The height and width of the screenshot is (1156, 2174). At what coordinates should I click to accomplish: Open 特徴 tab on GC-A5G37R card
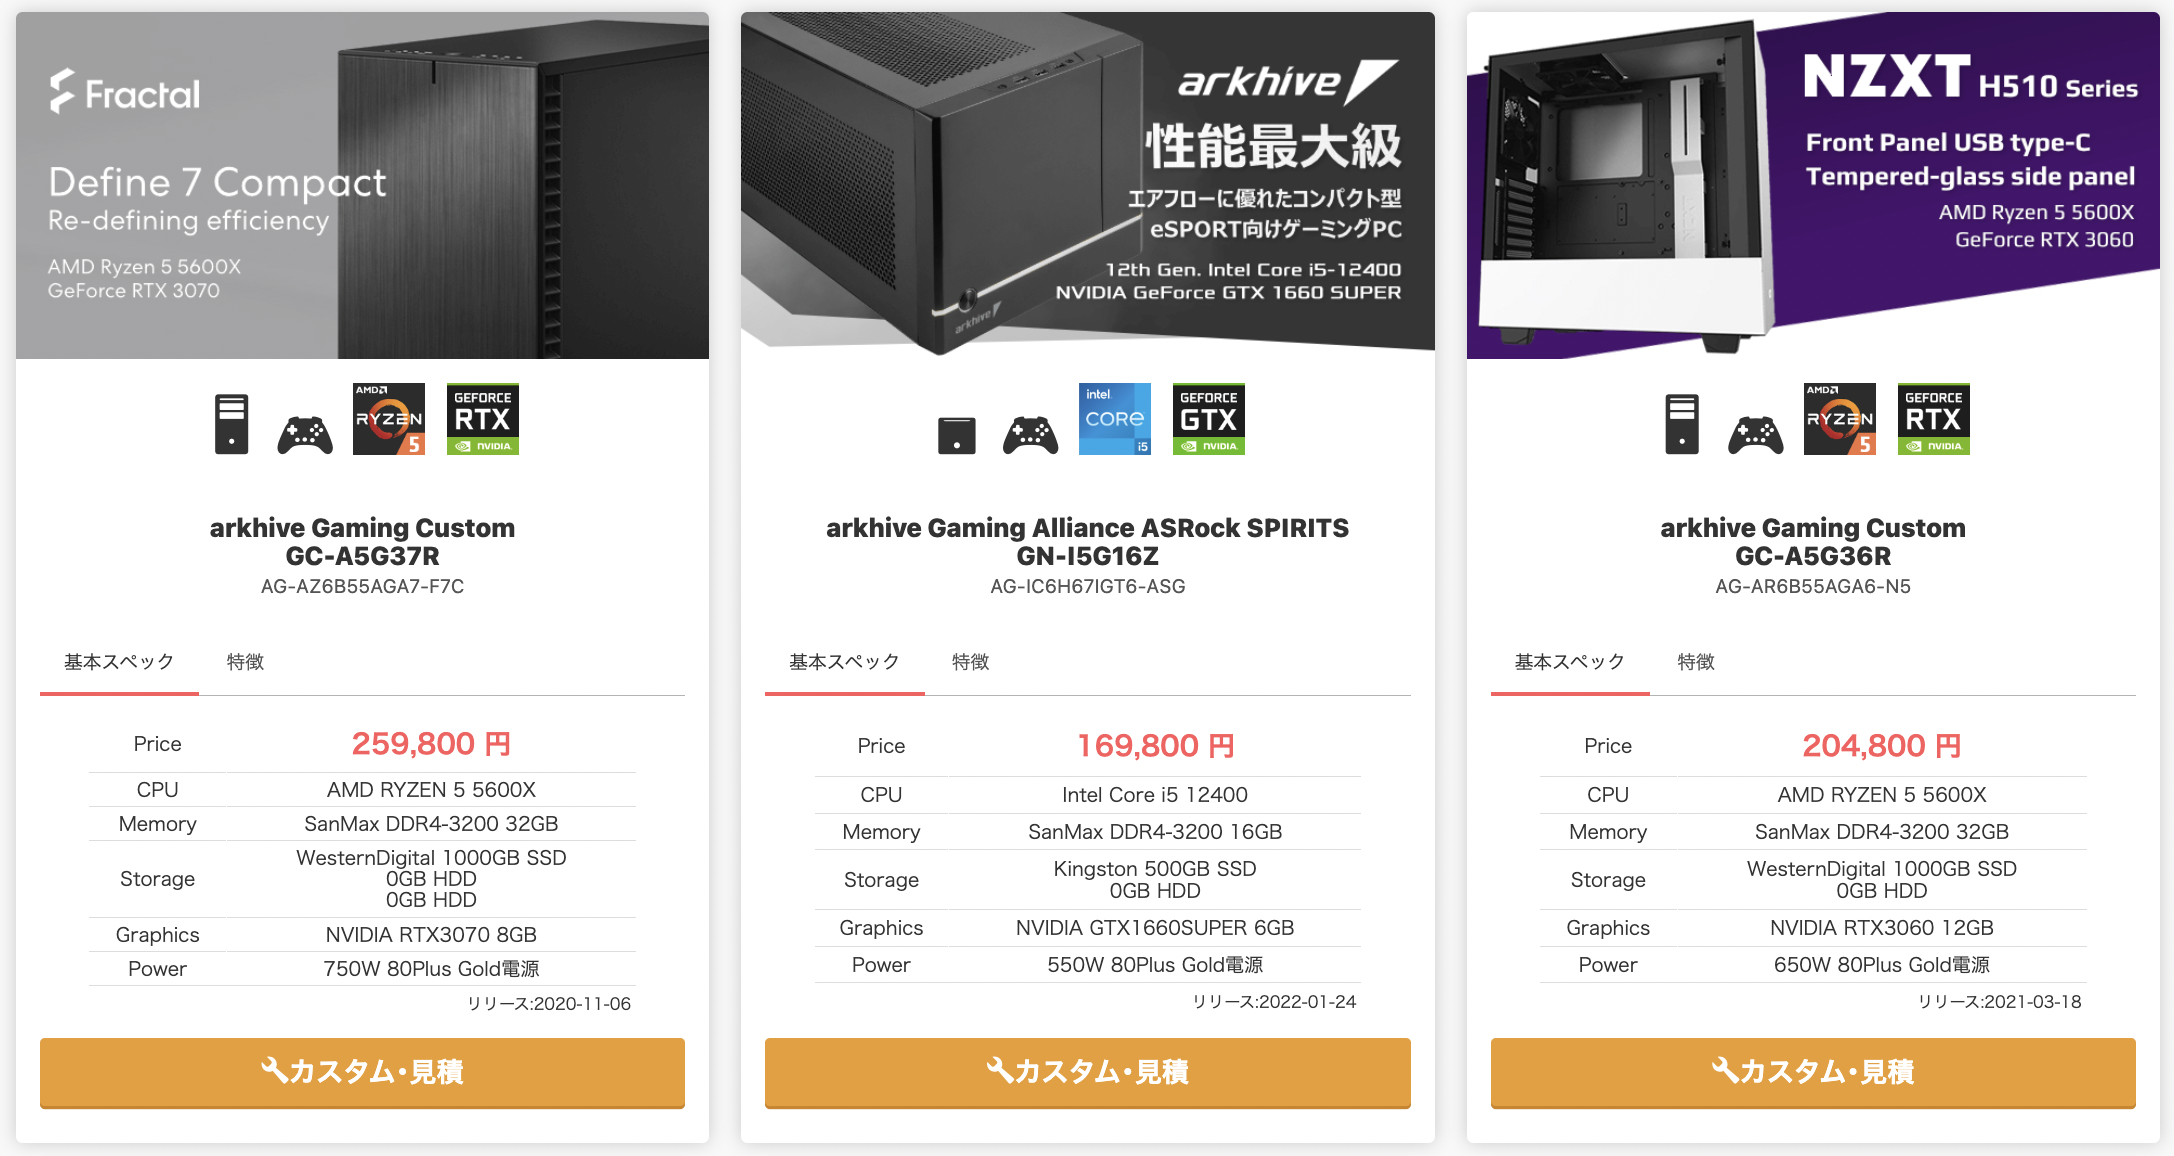[x=245, y=662]
